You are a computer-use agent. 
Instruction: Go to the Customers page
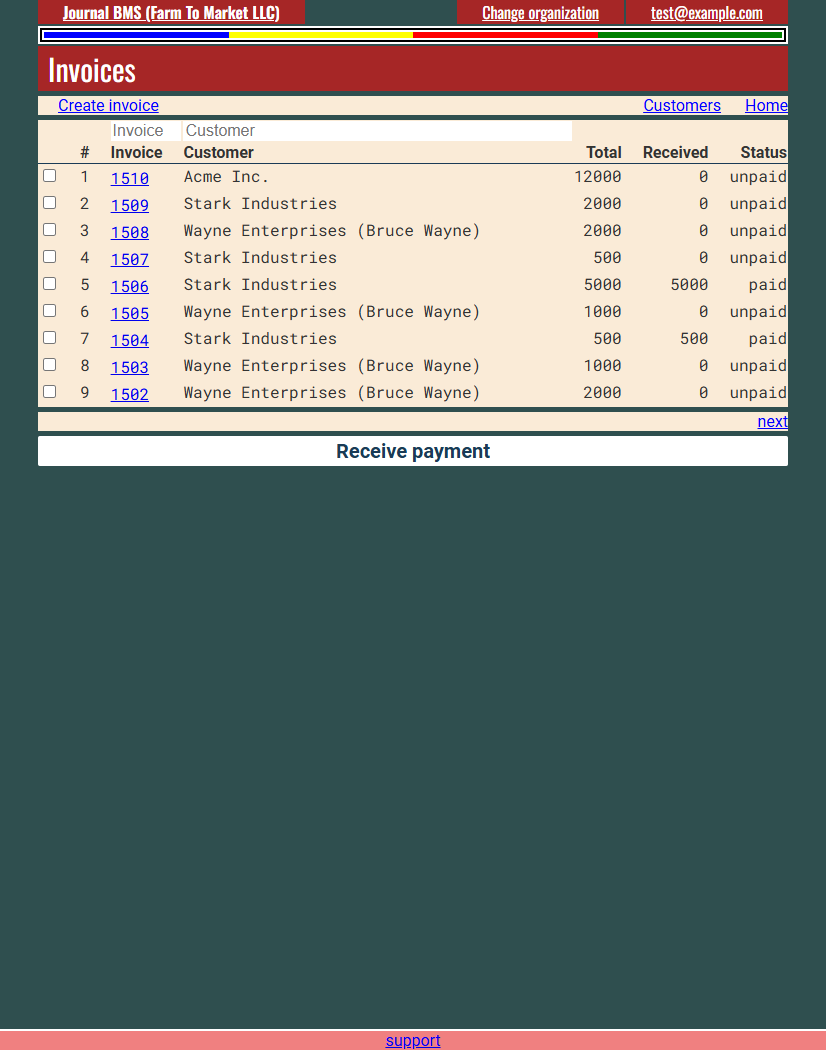tap(682, 106)
